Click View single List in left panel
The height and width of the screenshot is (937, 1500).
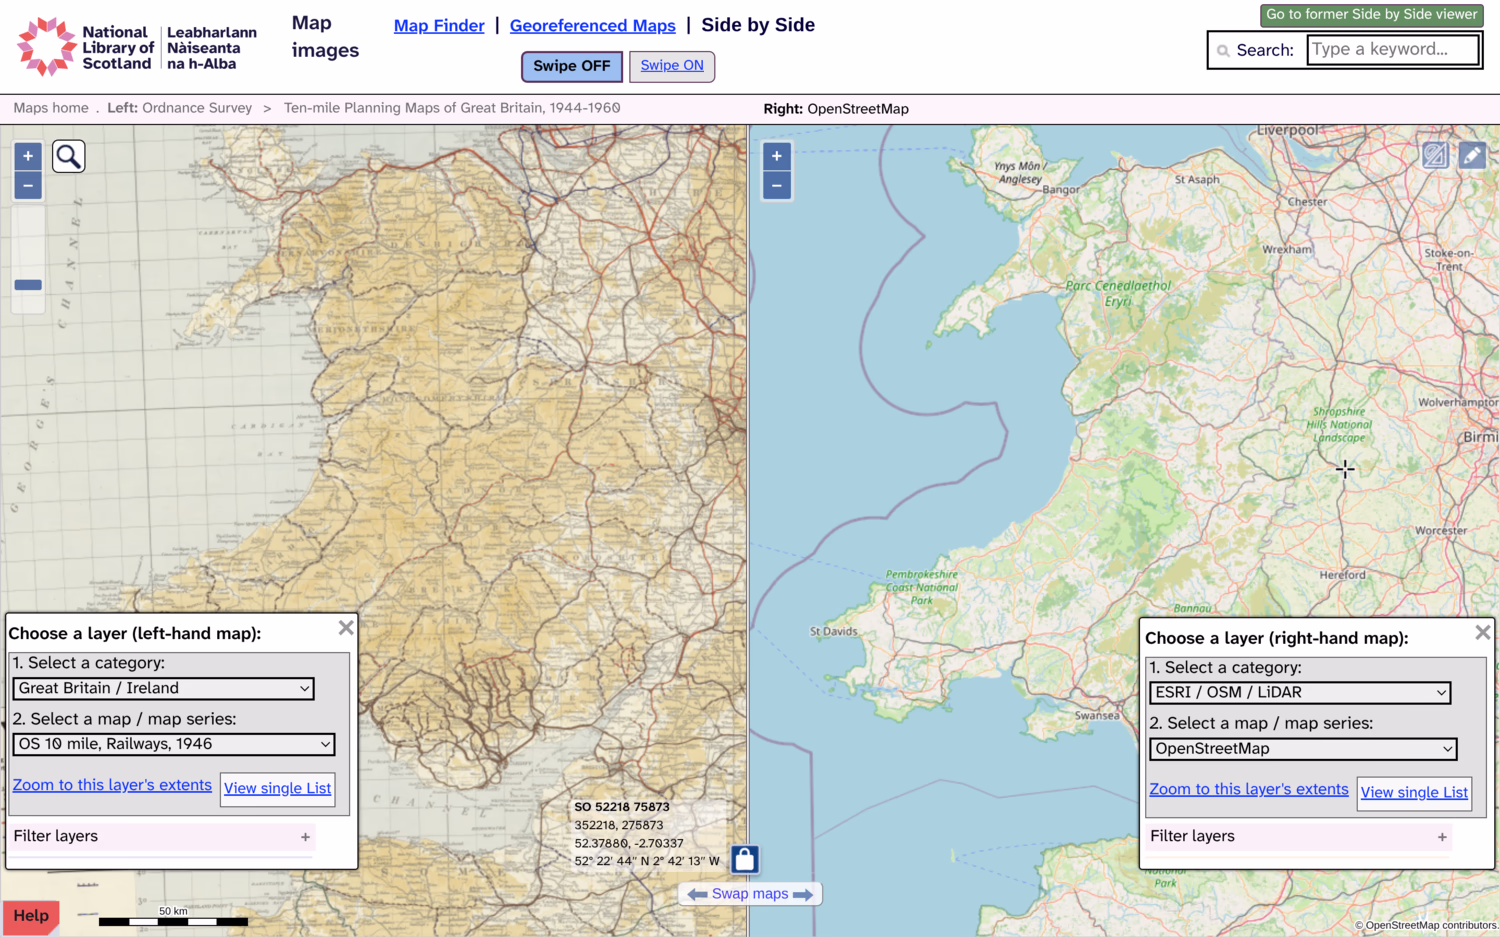[x=277, y=788]
